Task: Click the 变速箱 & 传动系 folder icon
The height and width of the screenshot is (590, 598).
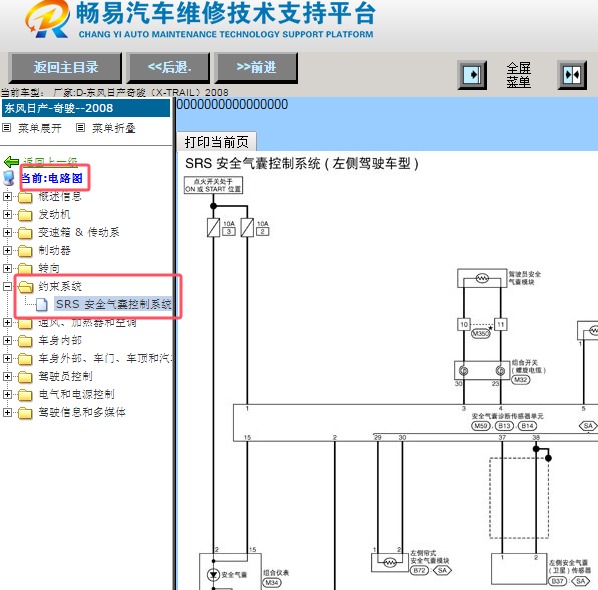Action: click(25, 233)
